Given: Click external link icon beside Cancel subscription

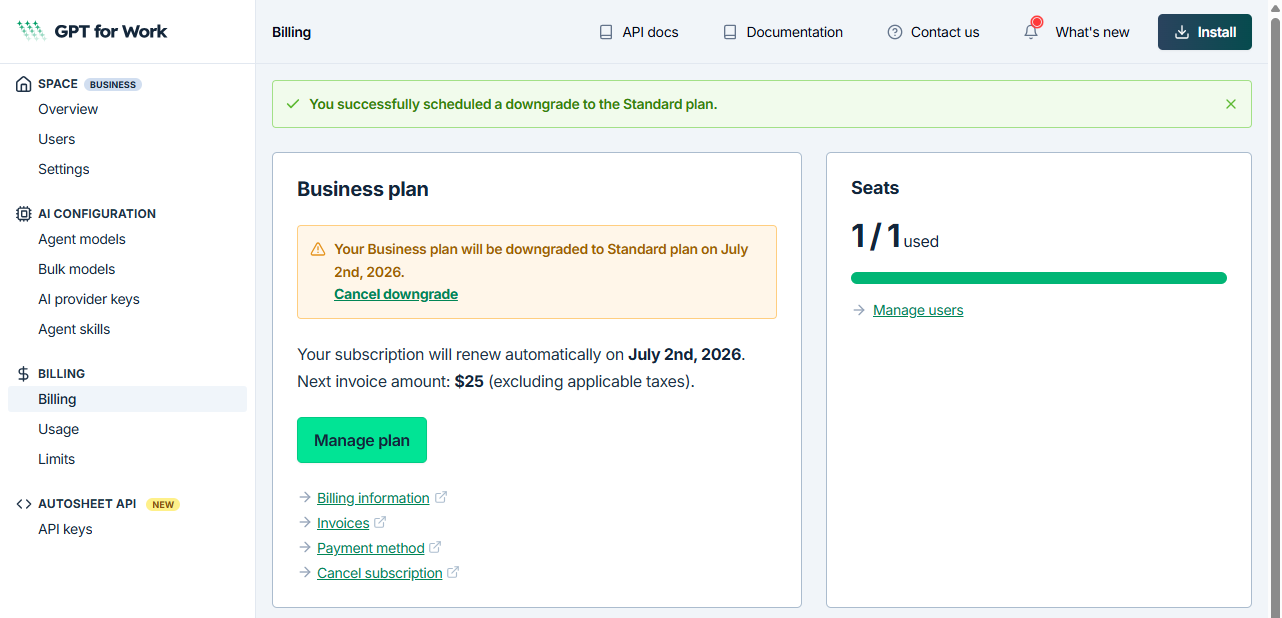Looking at the screenshot, I should click(453, 572).
